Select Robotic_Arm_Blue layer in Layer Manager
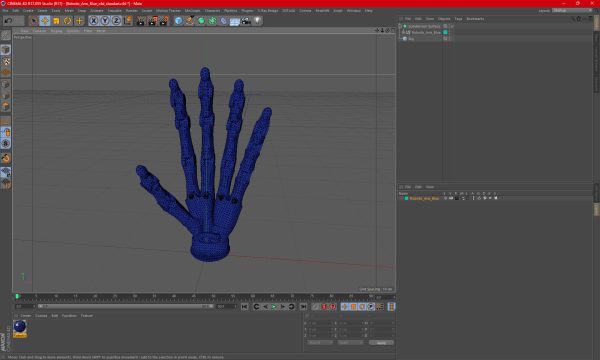The image size is (600, 360). tap(424, 198)
